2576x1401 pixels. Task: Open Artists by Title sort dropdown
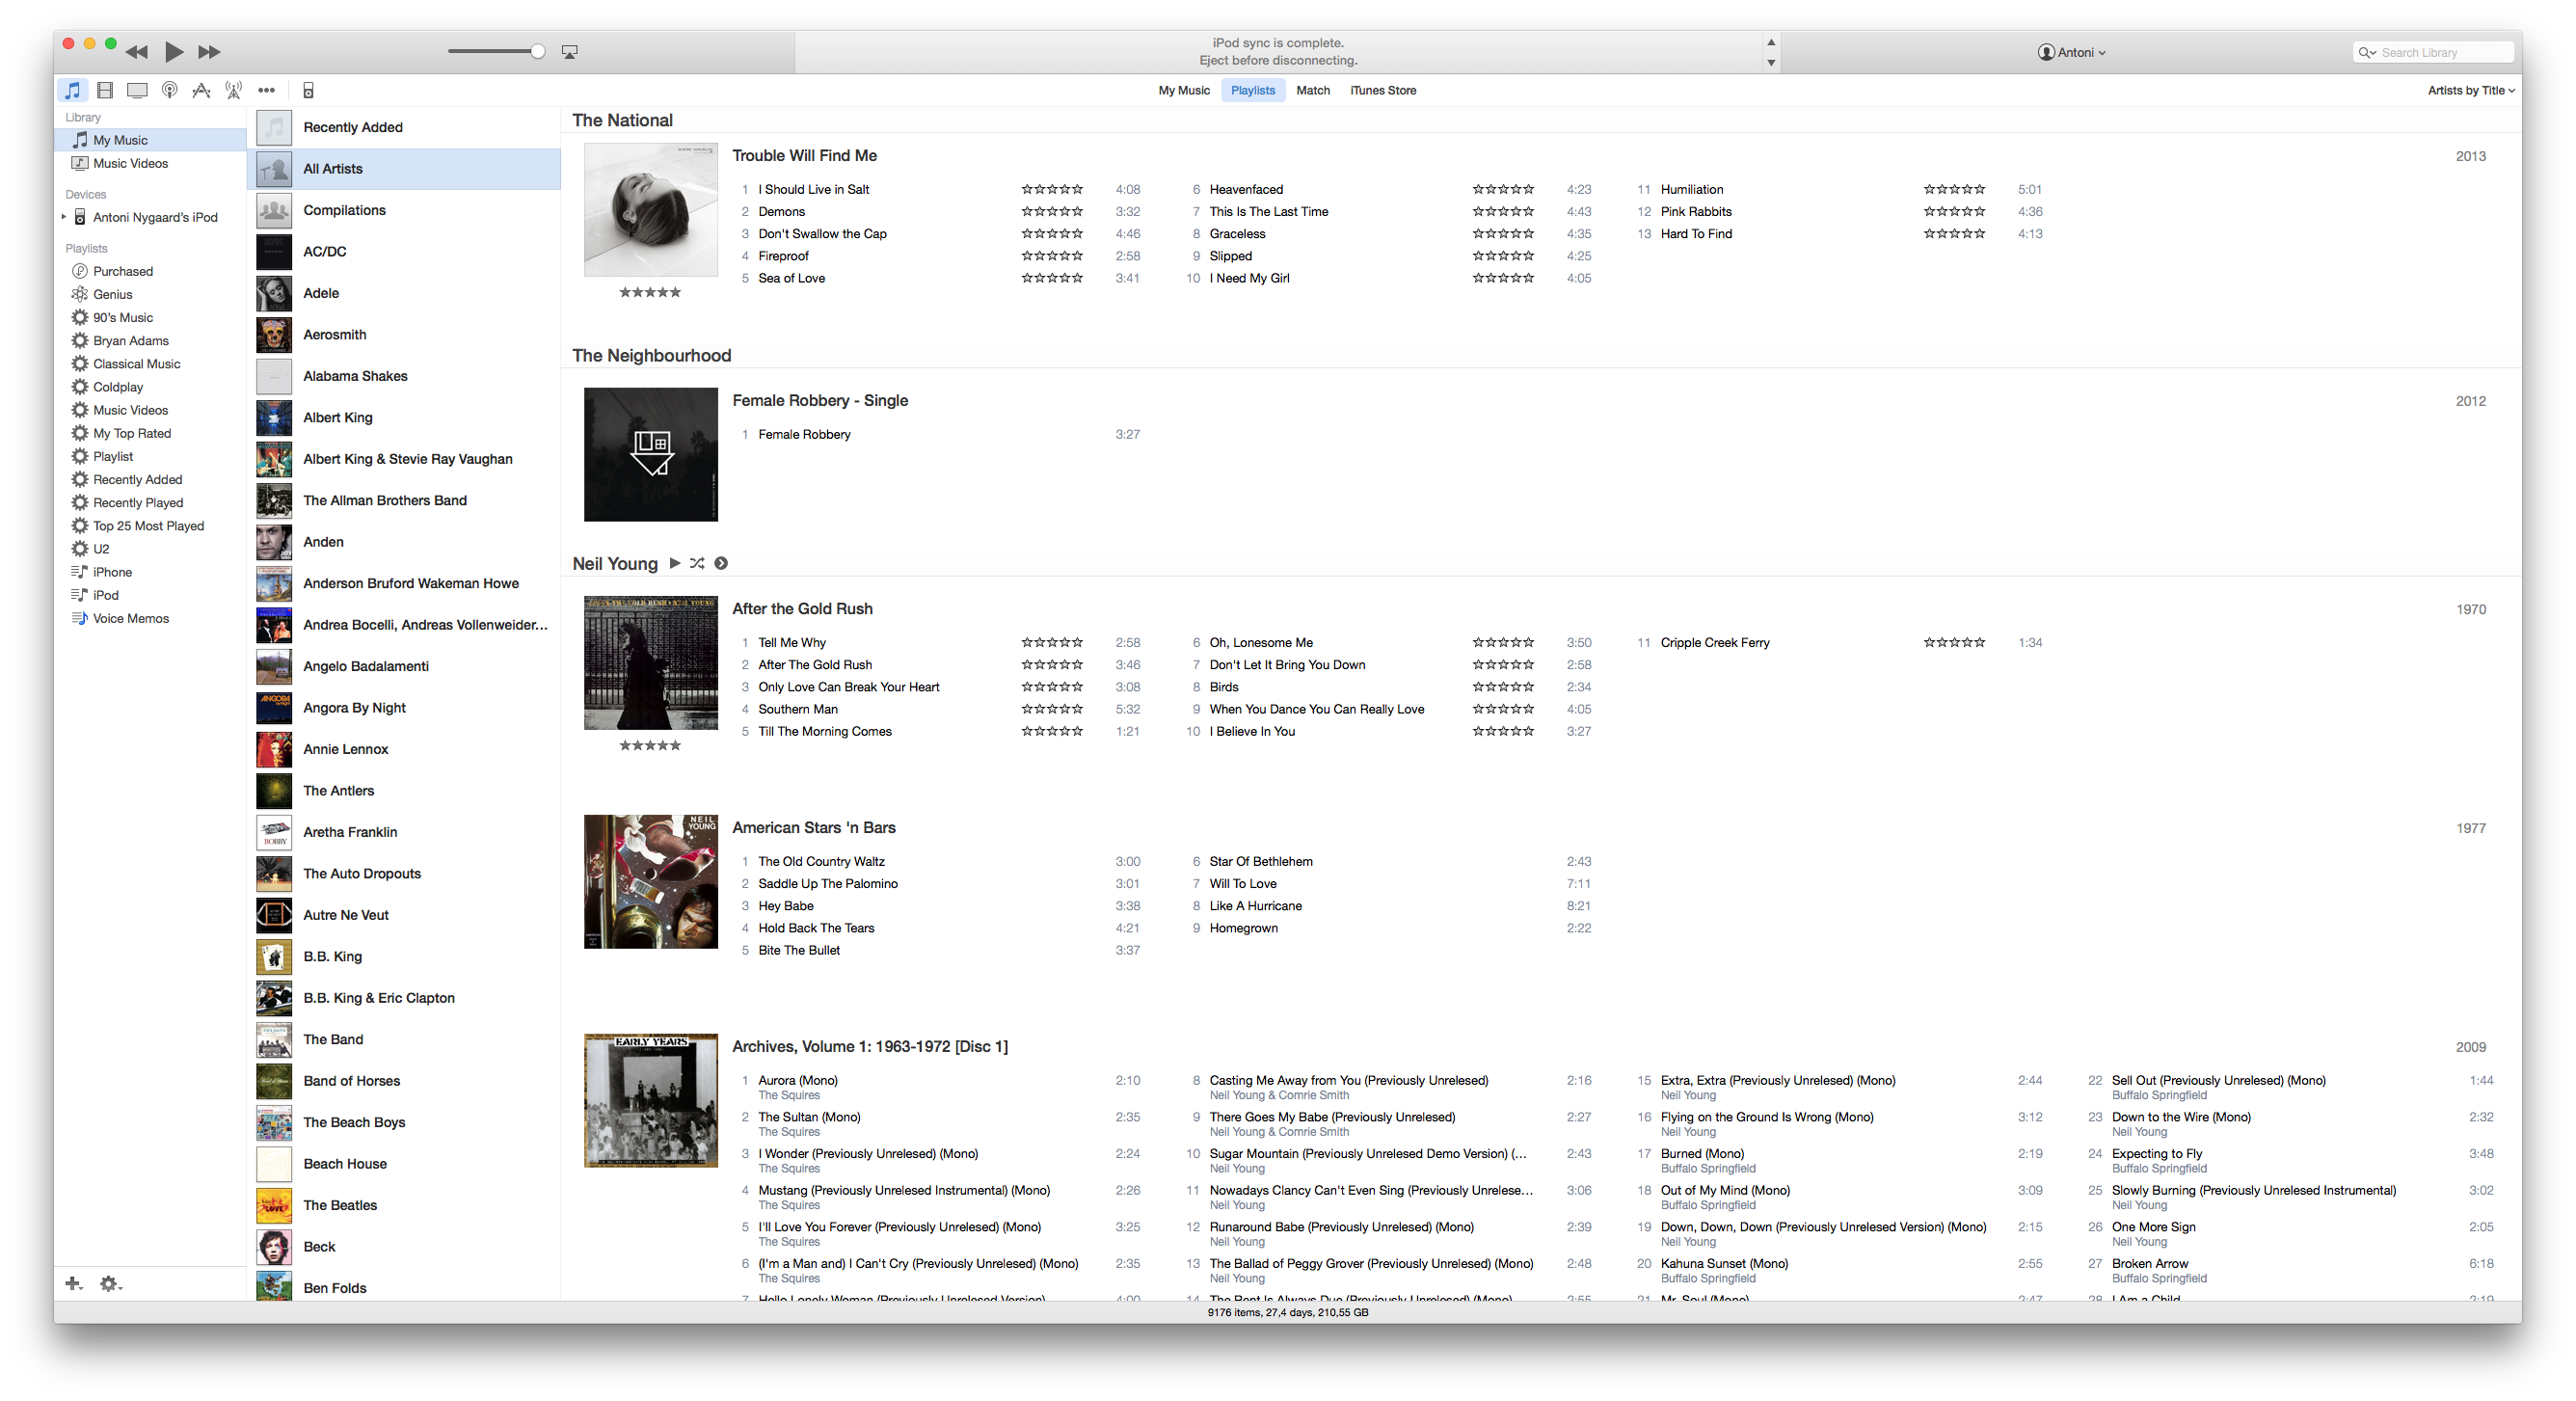2470,90
